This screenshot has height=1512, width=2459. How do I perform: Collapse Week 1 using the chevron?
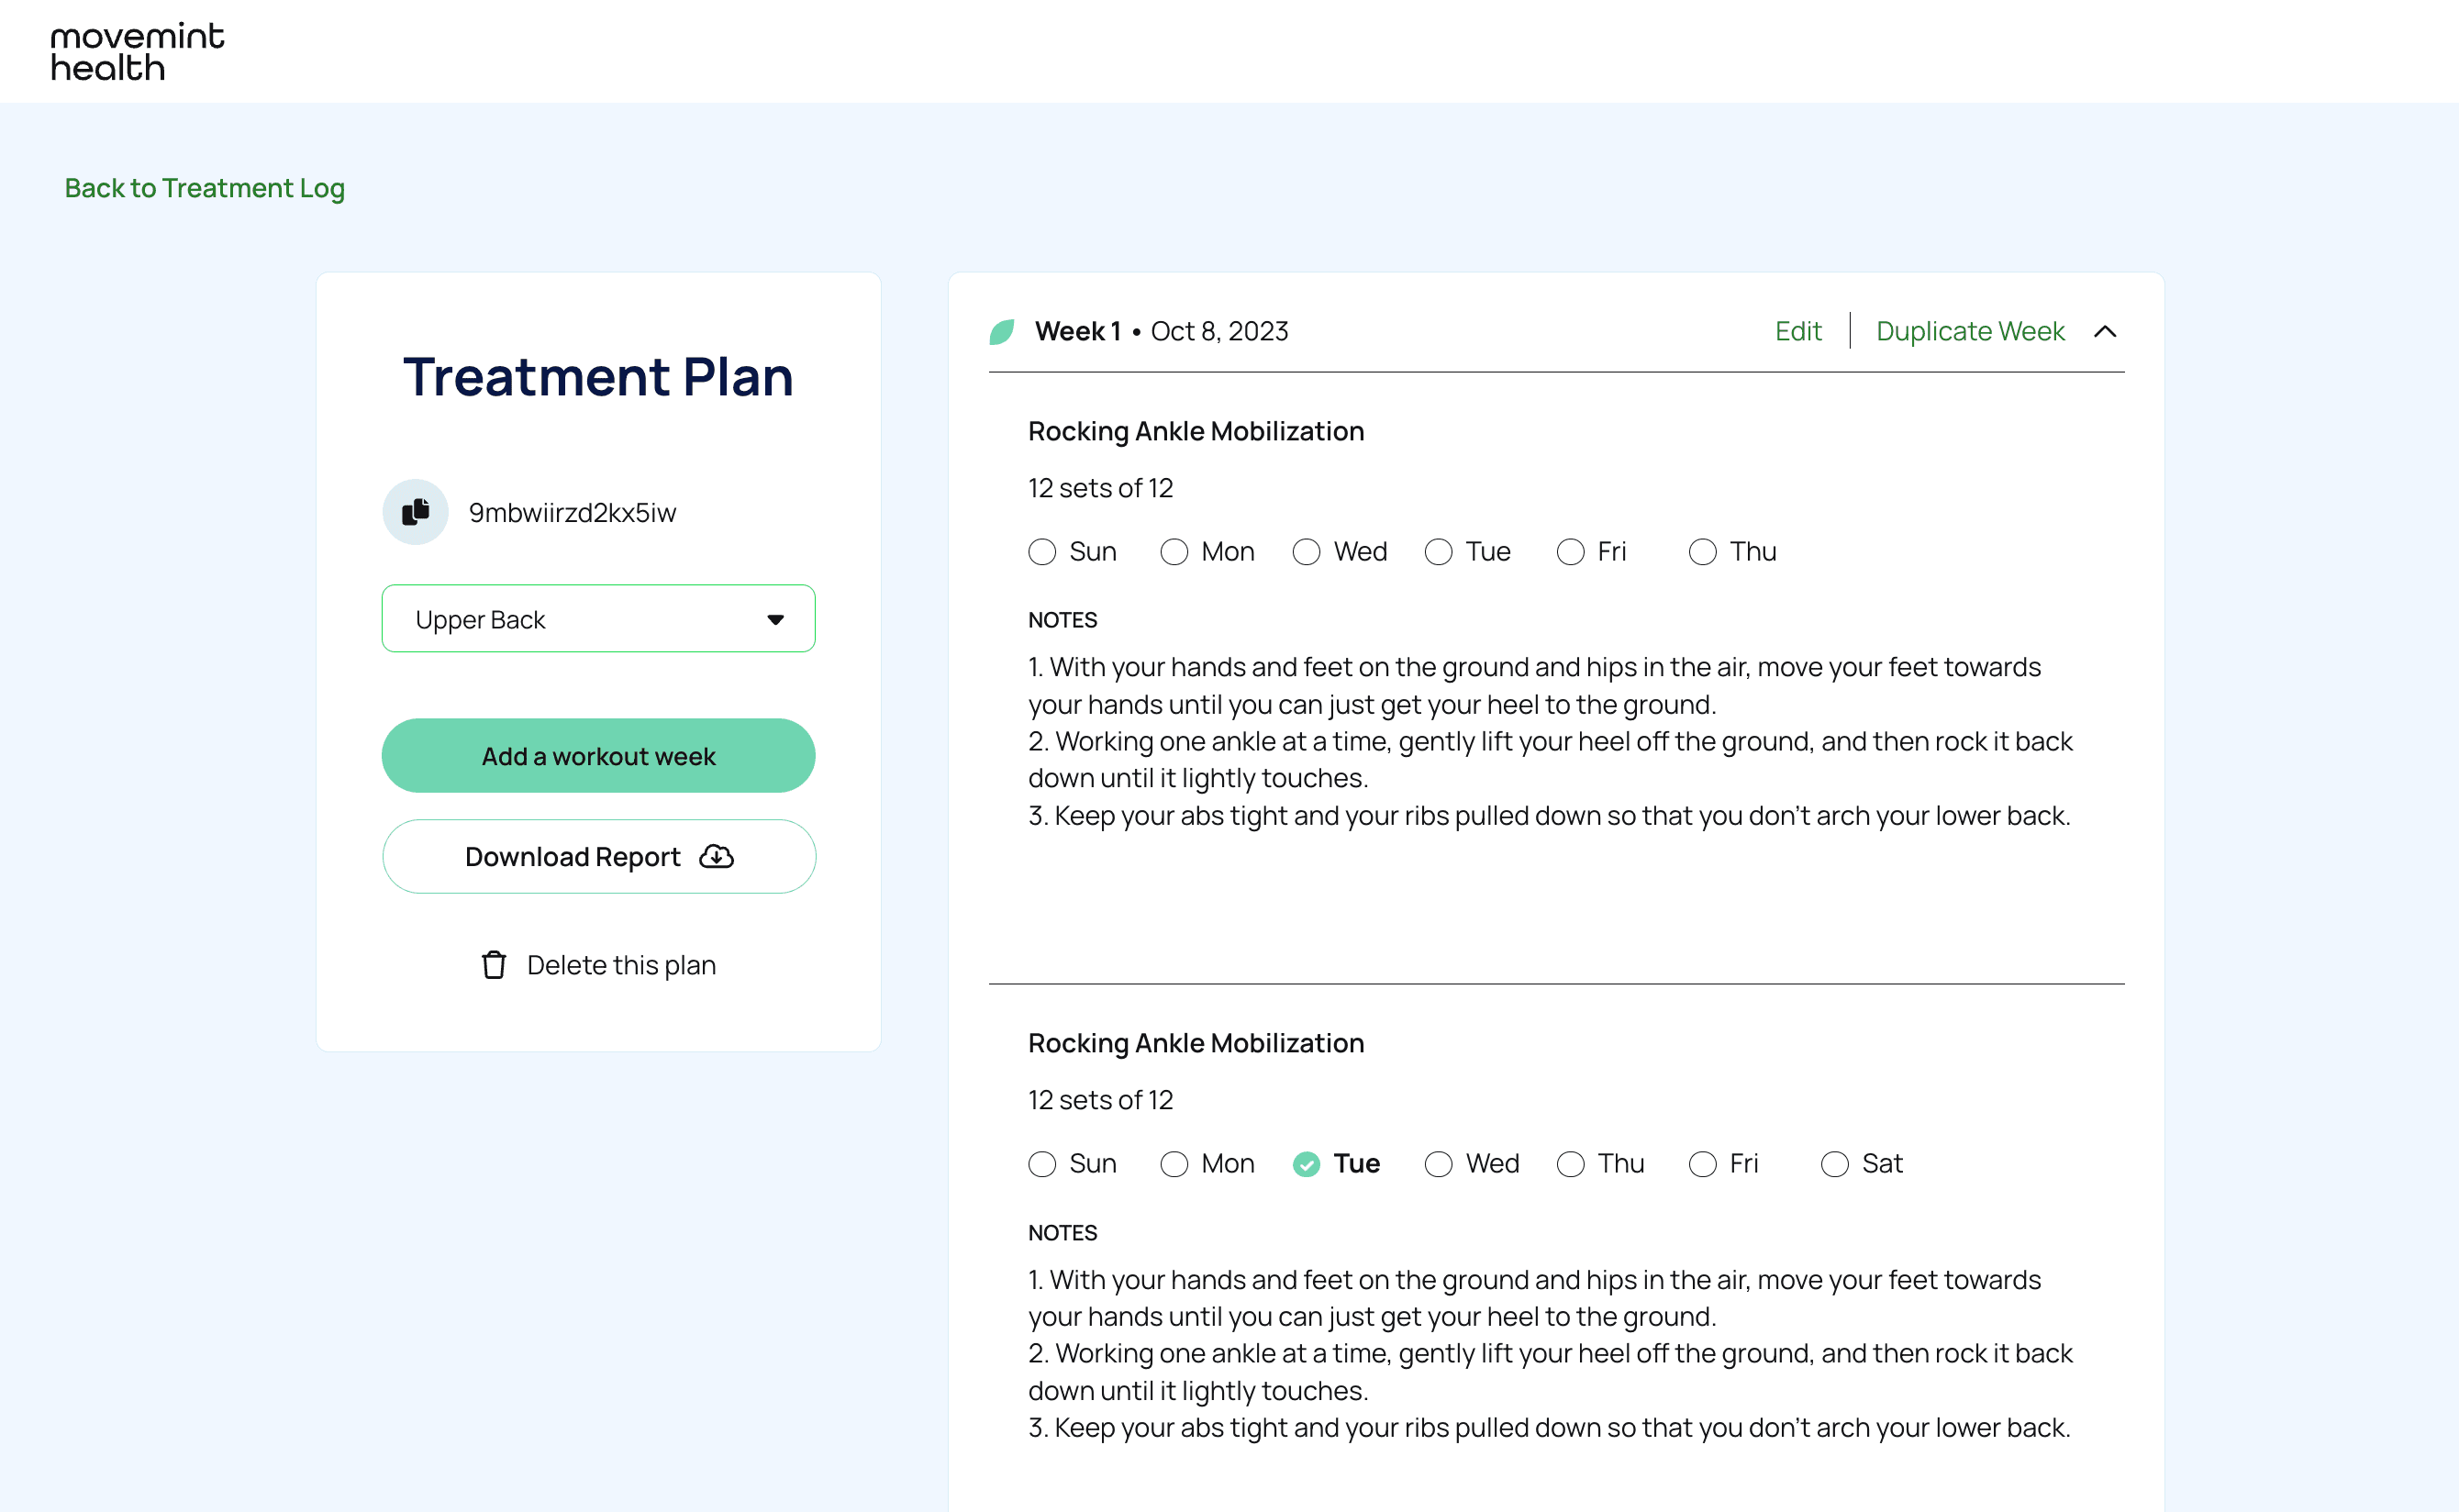click(2105, 332)
